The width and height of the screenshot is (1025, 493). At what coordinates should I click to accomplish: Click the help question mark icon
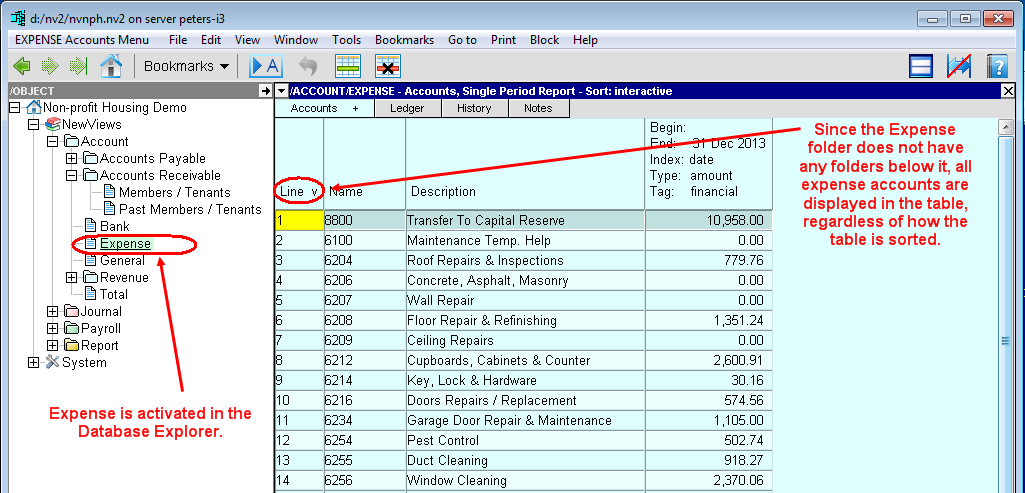[996, 66]
